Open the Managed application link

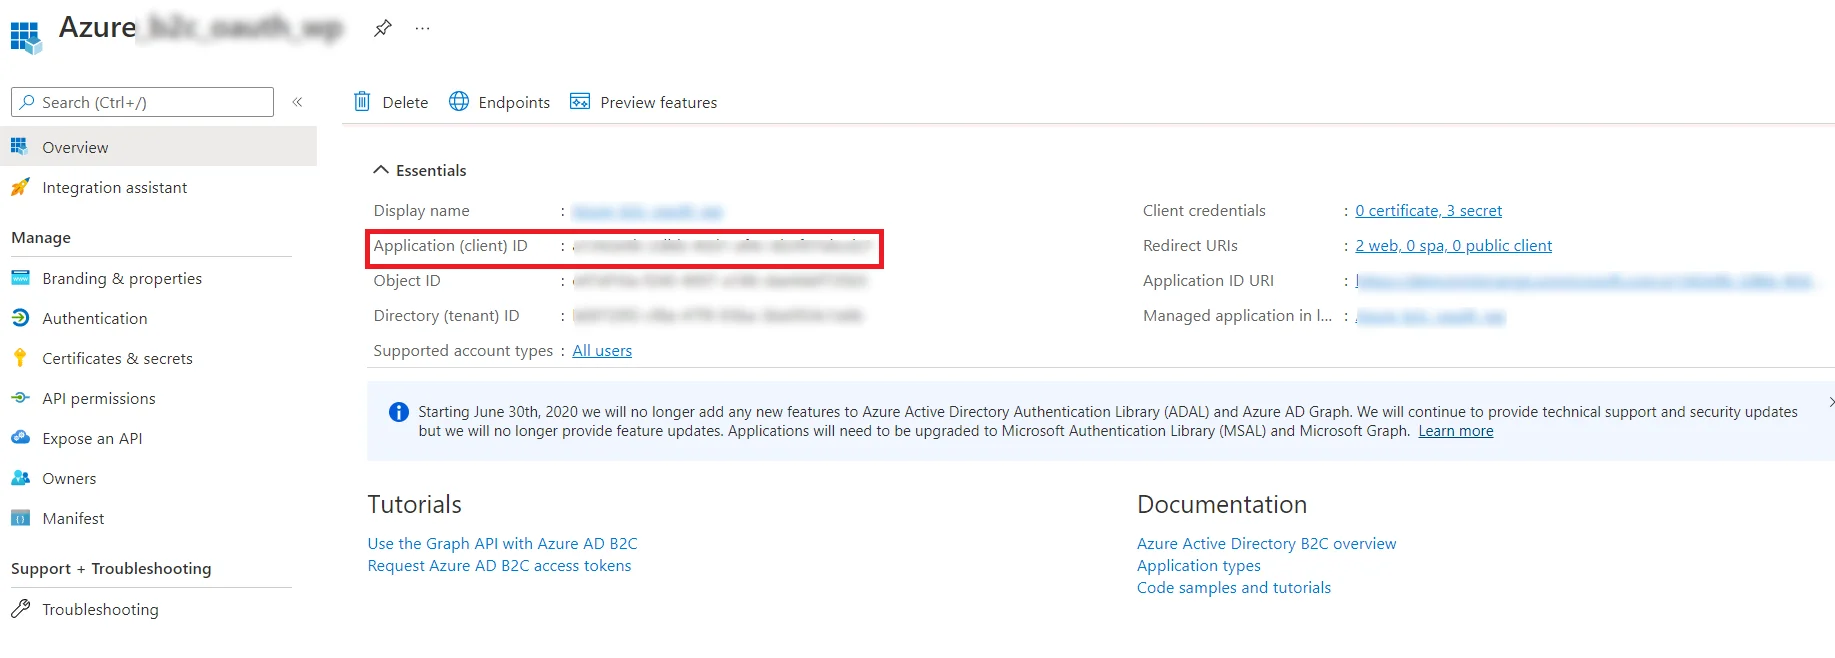[1430, 316]
